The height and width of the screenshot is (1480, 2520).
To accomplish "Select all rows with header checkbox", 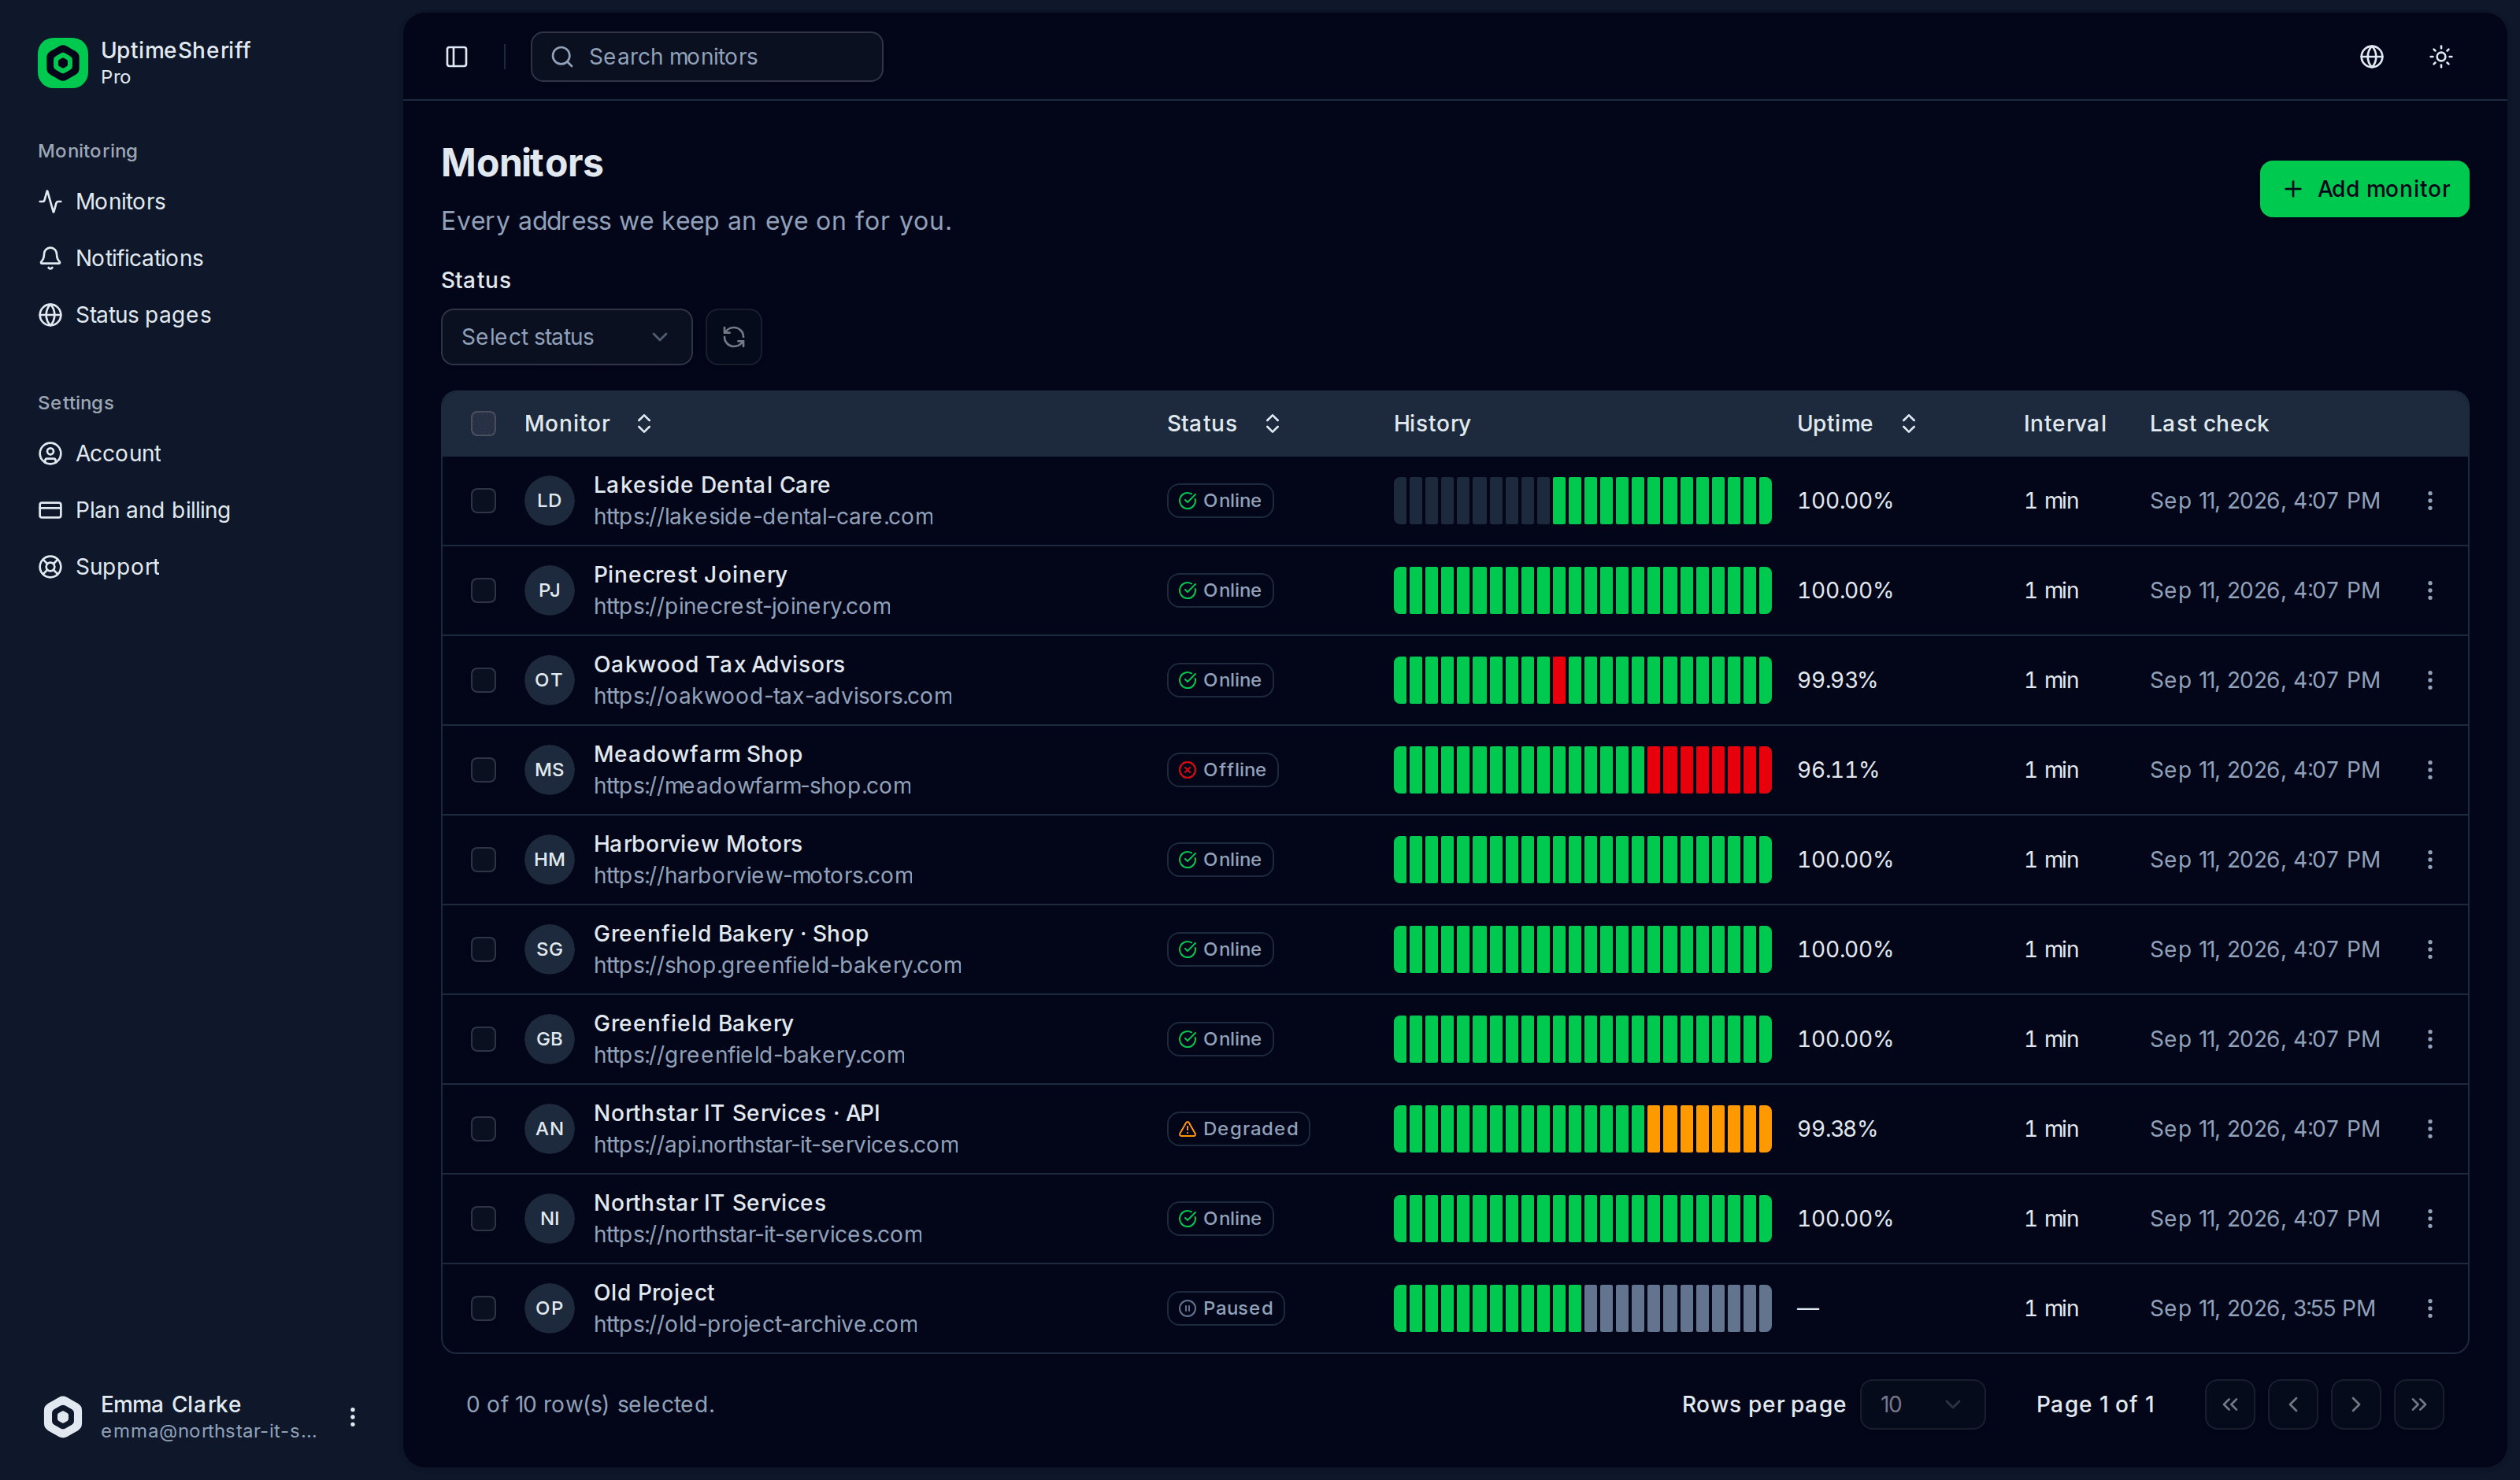I will click(x=483, y=423).
